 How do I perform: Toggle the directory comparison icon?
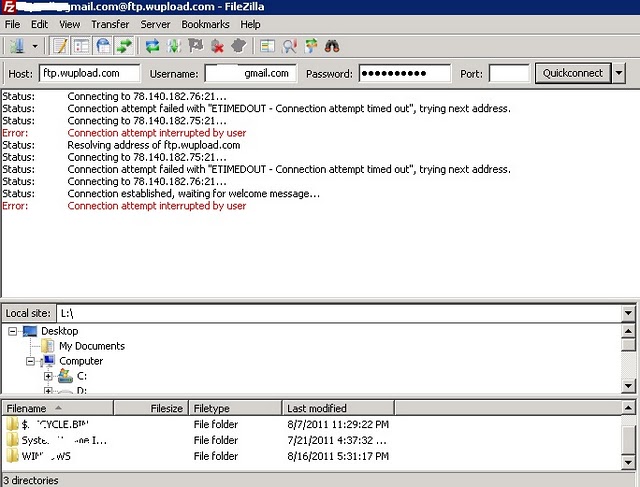[288, 46]
